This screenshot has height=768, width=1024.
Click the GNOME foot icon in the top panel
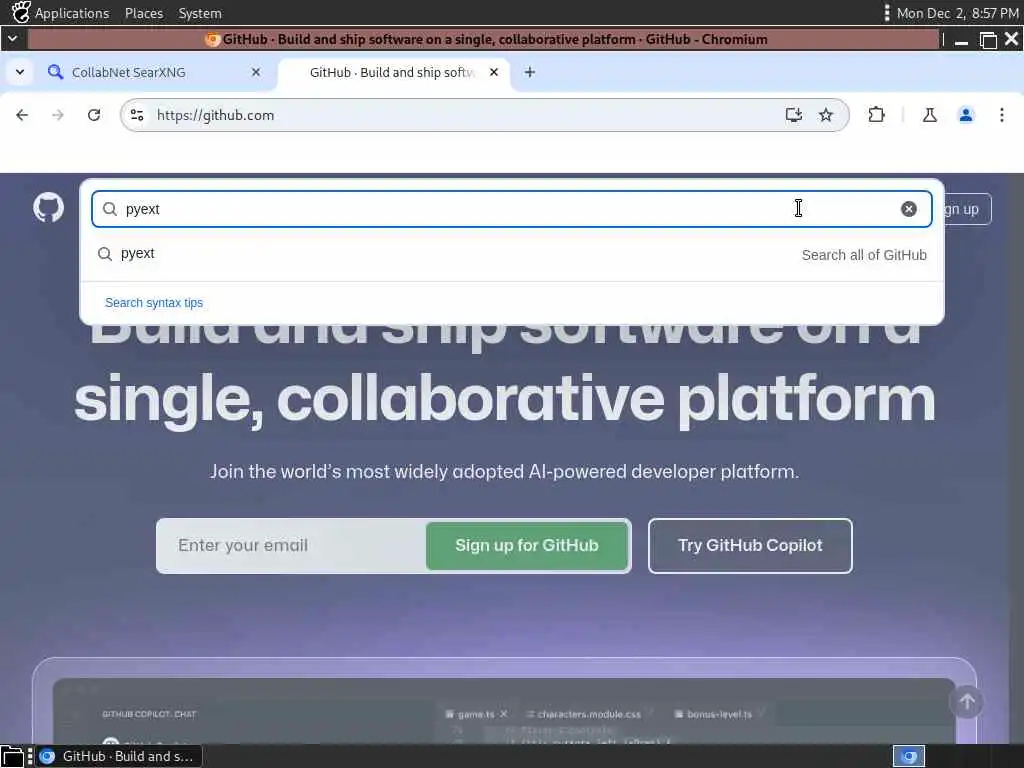click(21, 12)
